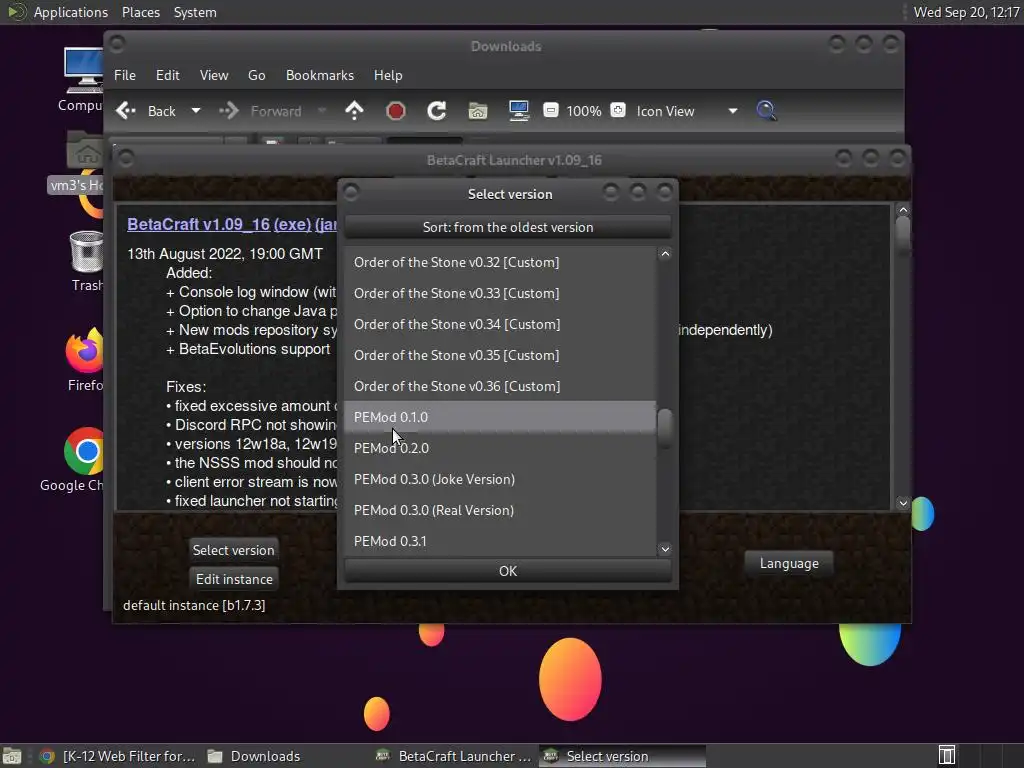Open the Help menu in Downloads

pos(388,75)
